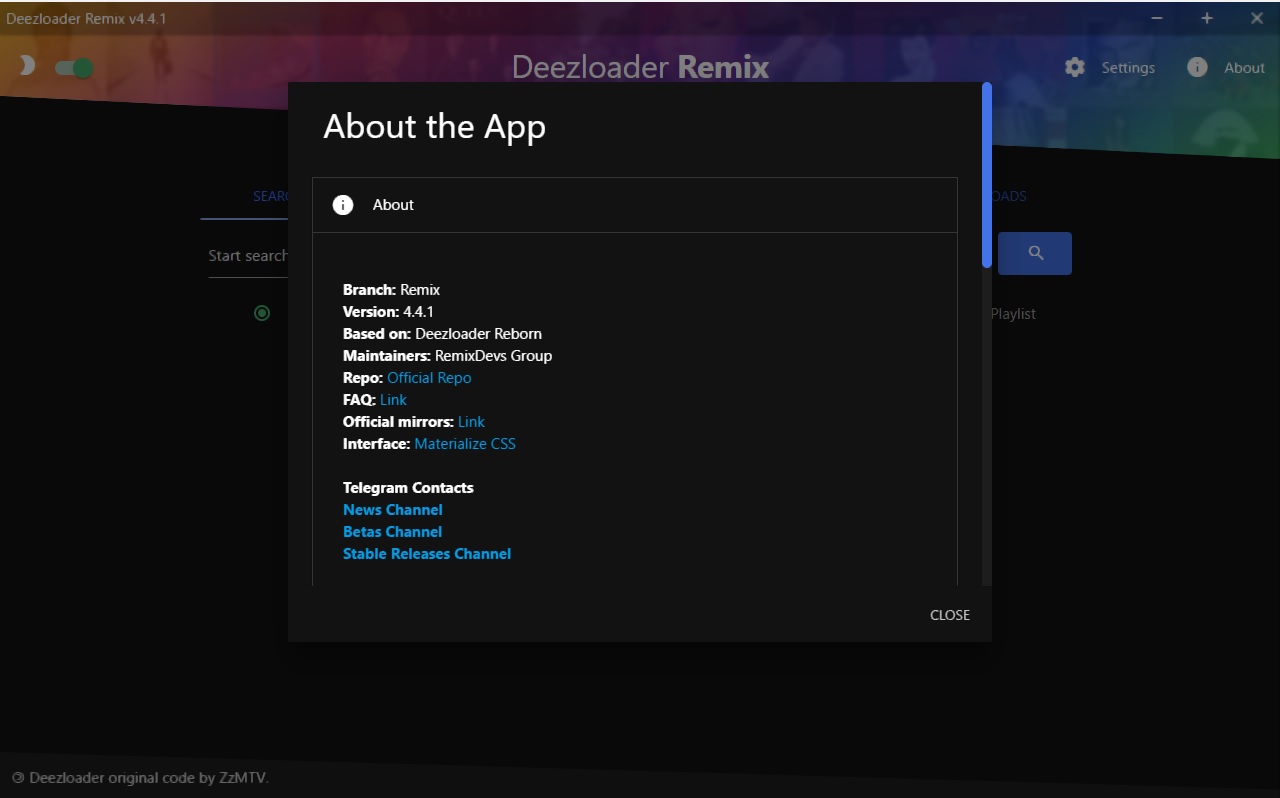Toggle the dark theme switch
This screenshot has height=798, width=1280.
[74, 67]
